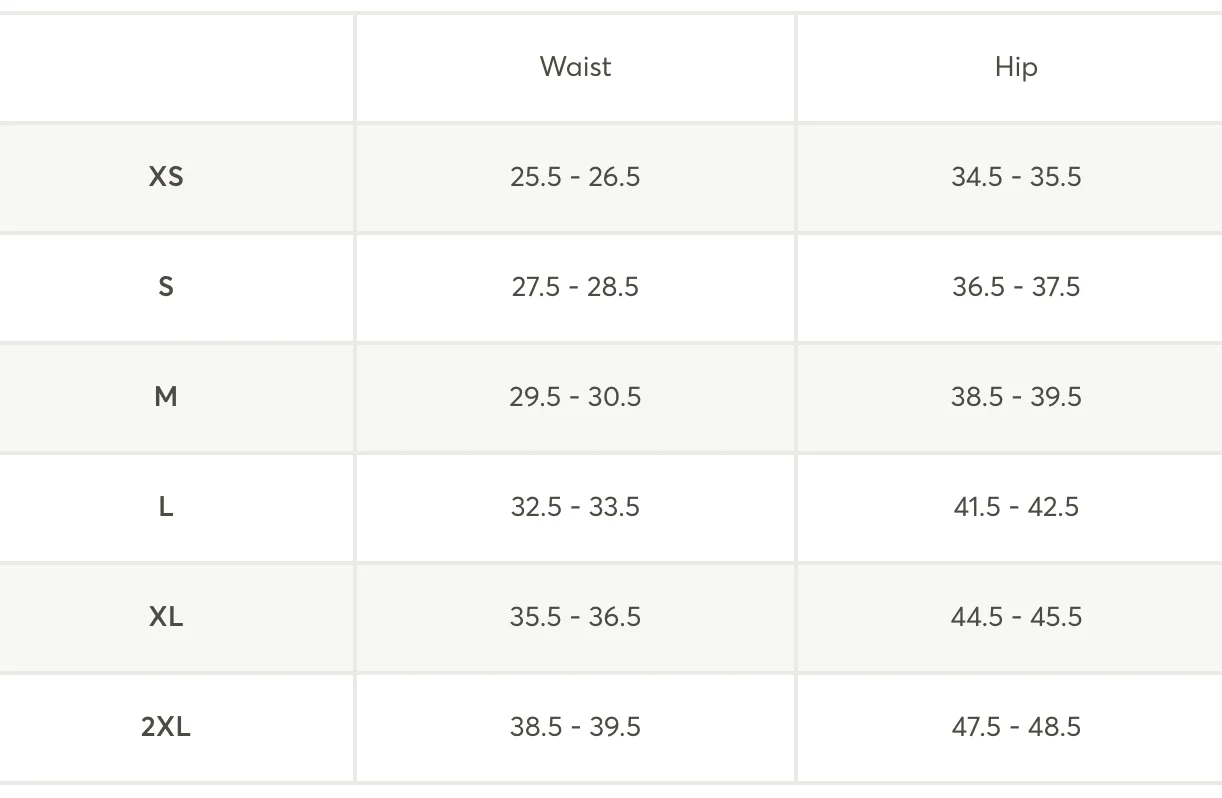Click hip value 44.5 - 45.5
Screen dimensions: 1222x798
(1016, 617)
